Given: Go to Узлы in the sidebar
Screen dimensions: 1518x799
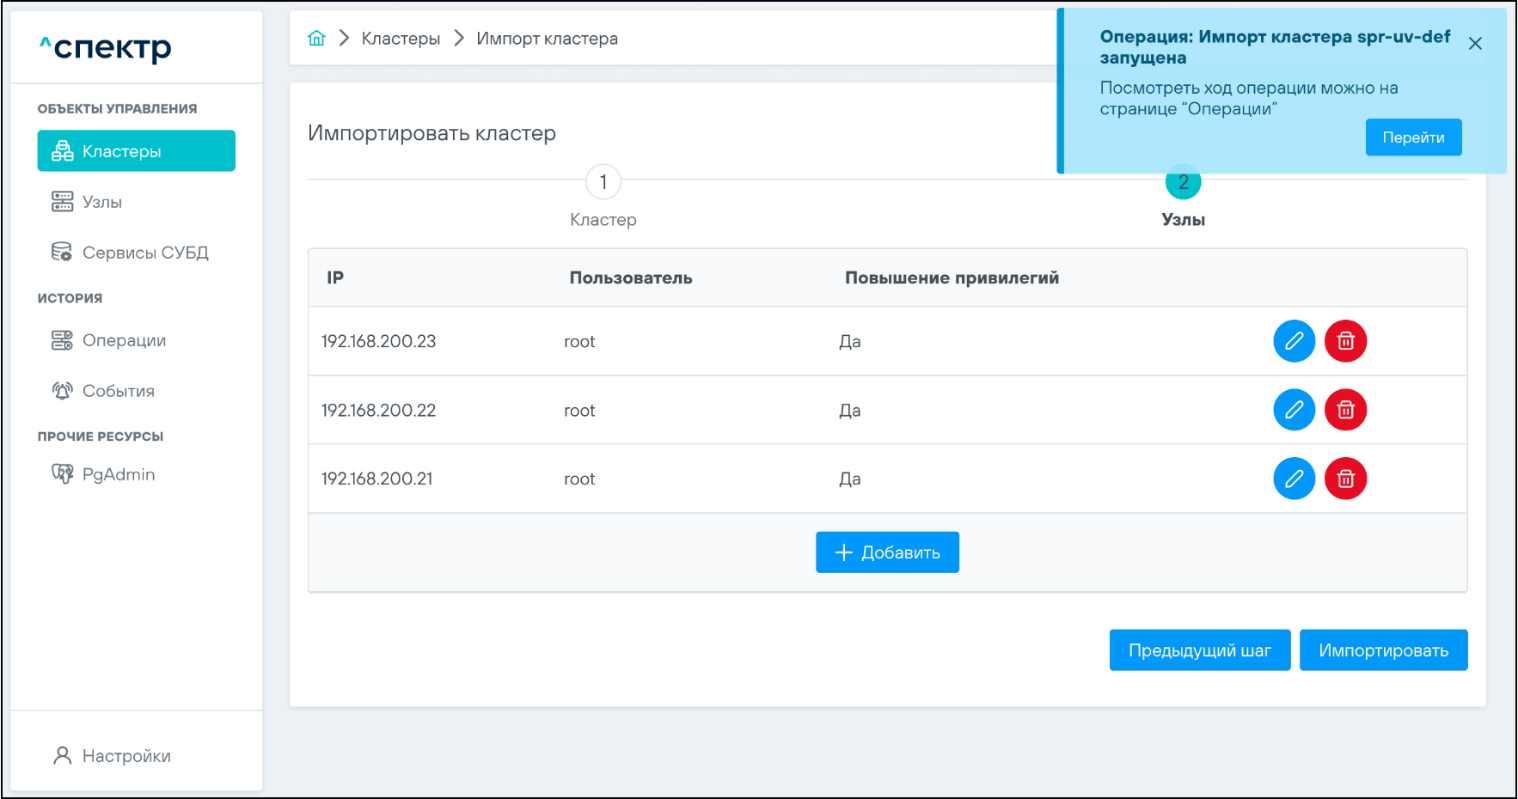Looking at the screenshot, I should (x=101, y=202).
